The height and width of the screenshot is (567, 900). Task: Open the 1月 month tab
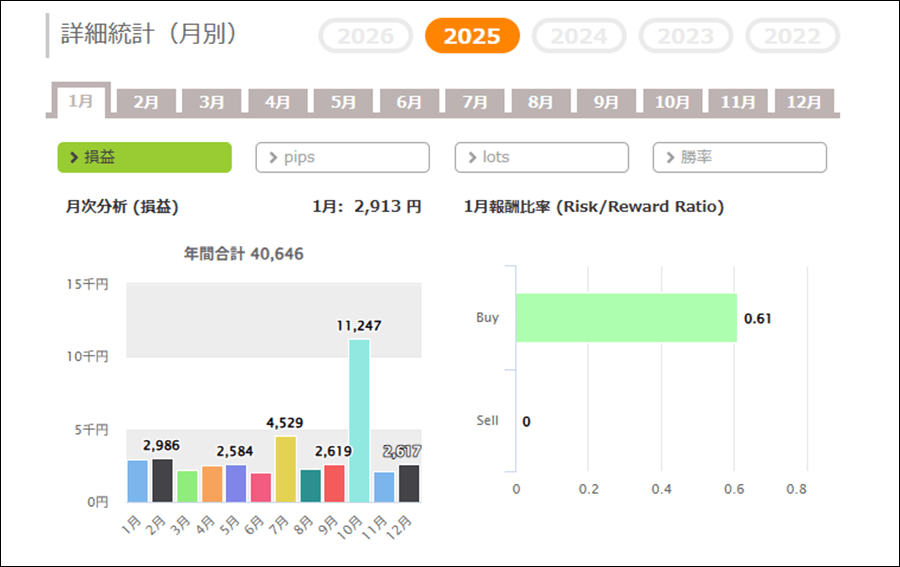(x=81, y=101)
